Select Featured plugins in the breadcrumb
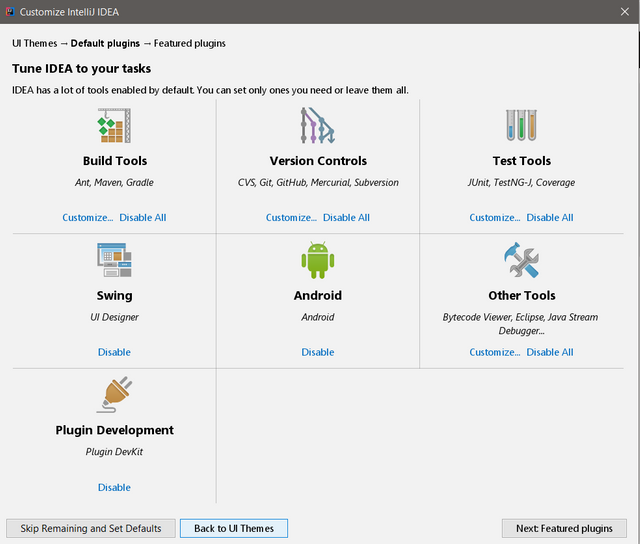Image resolution: width=640 pixels, height=544 pixels. [x=189, y=43]
